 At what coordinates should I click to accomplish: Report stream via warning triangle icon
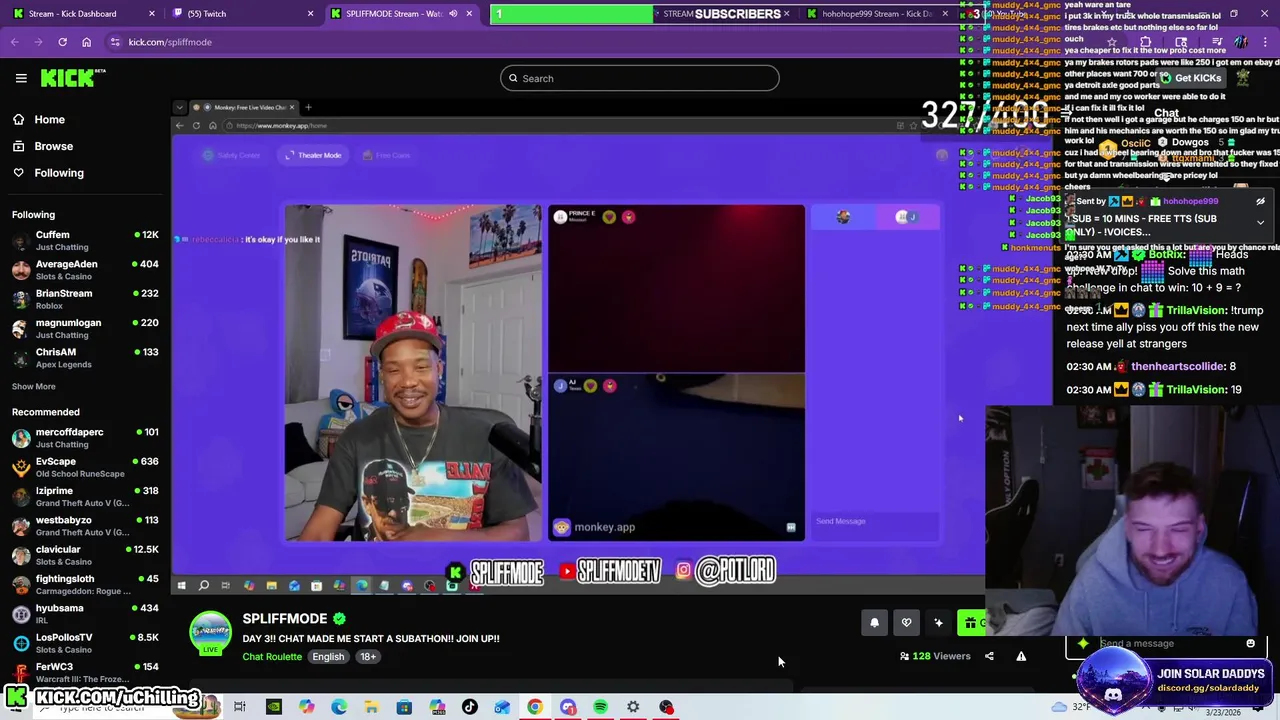coord(1021,656)
